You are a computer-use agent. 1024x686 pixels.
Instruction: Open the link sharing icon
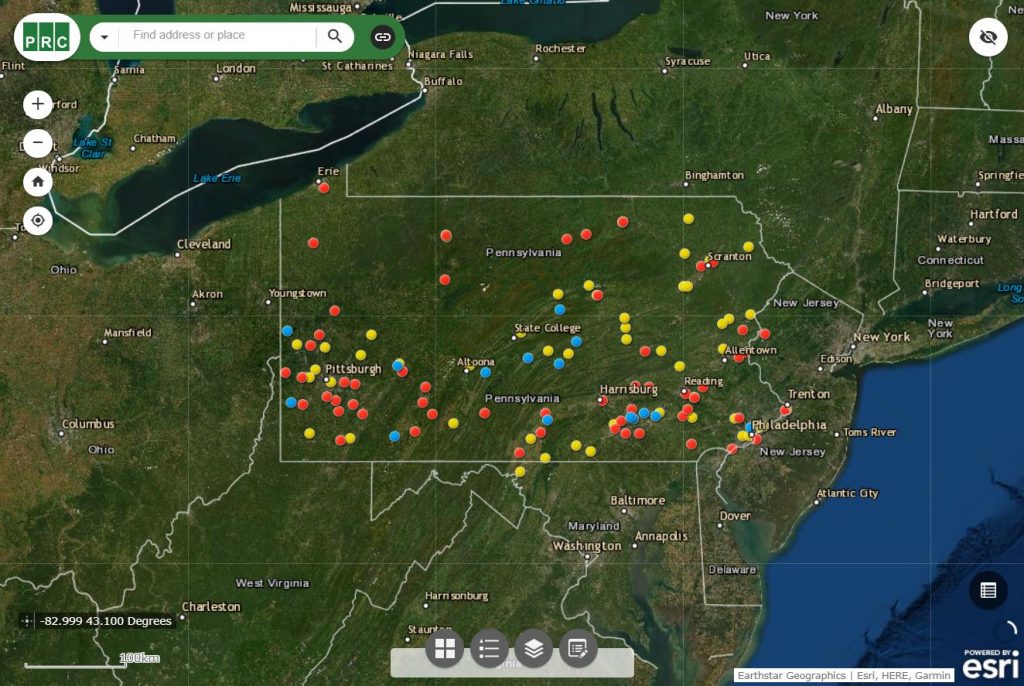point(383,37)
